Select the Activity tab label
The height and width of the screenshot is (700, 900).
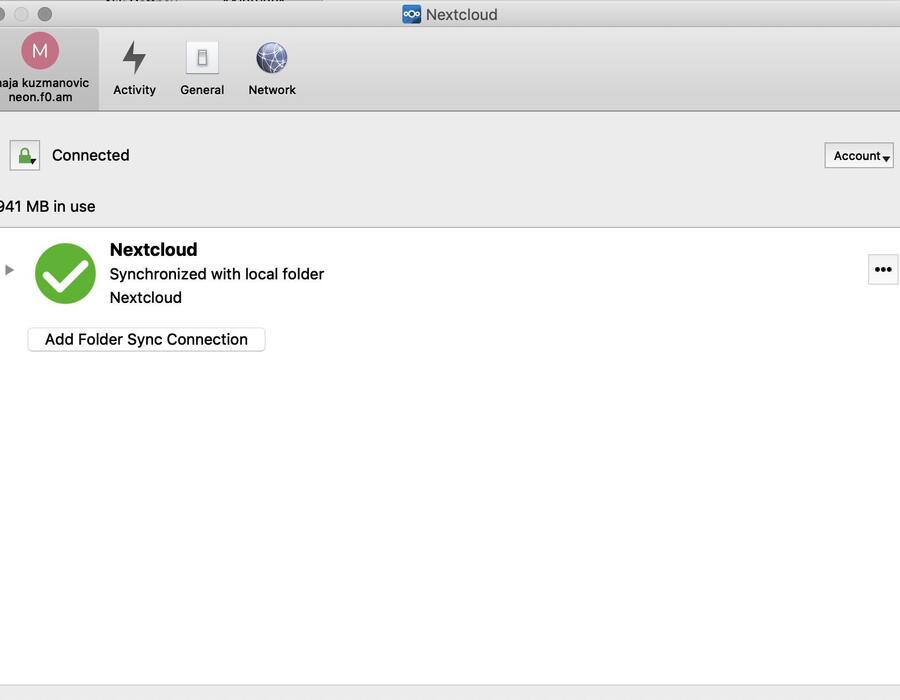tap(134, 90)
